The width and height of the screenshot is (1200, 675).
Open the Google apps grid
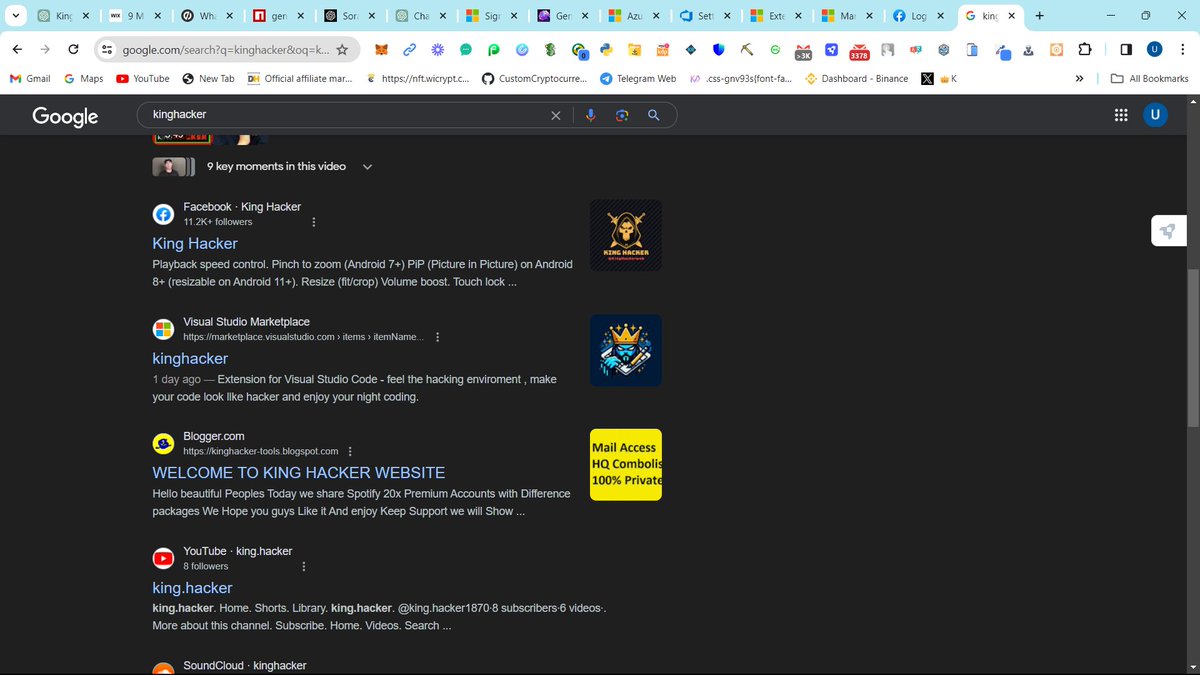point(1120,115)
